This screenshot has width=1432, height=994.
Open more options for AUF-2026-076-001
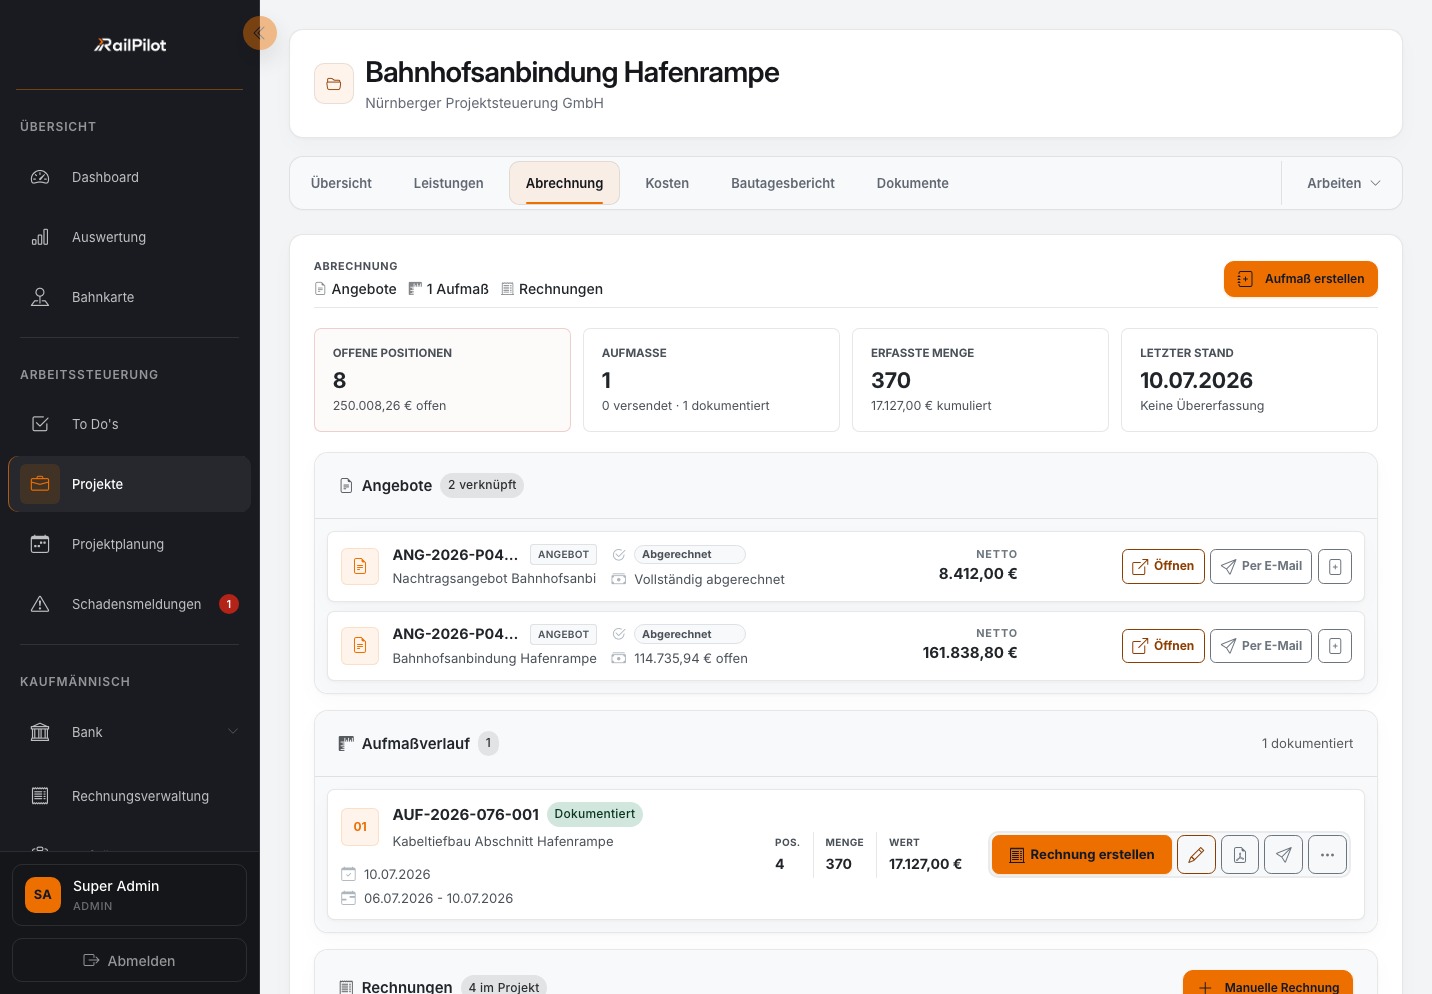click(1327, 855)
